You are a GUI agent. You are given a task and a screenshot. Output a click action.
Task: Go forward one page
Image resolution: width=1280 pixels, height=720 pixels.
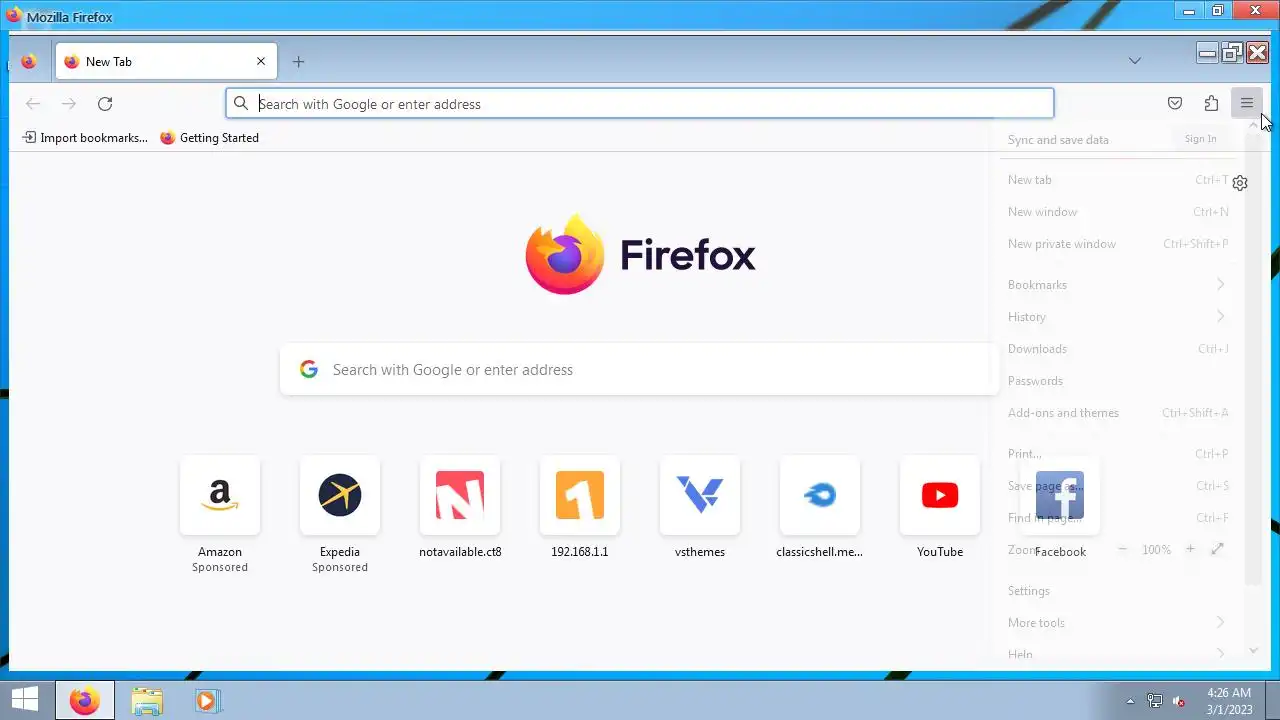click(69, 103)
